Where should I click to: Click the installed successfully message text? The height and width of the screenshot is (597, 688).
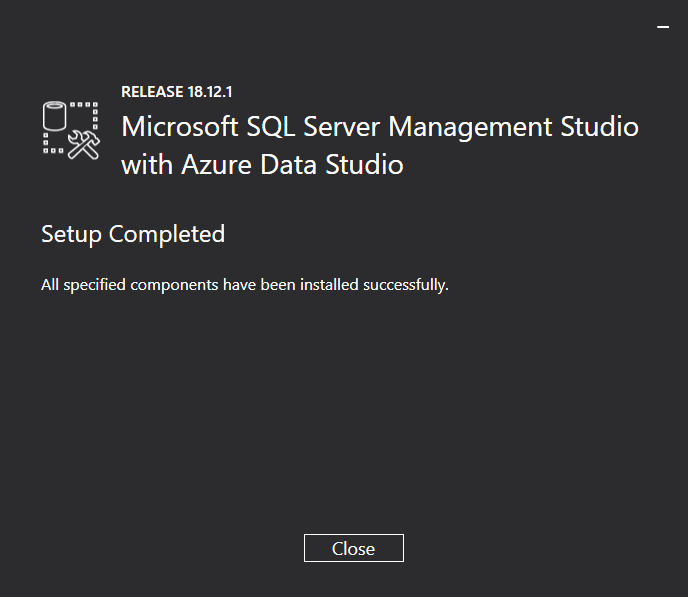coord(245,285)
